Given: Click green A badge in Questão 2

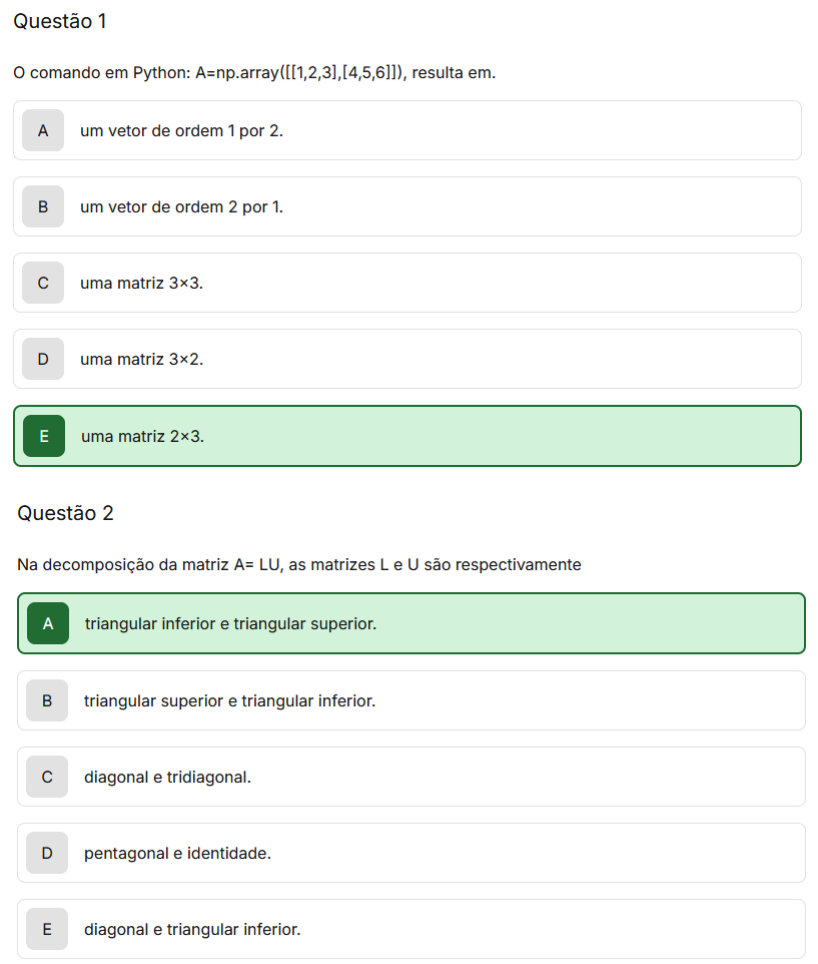Looking at the screenshot, I should [48, 623].
